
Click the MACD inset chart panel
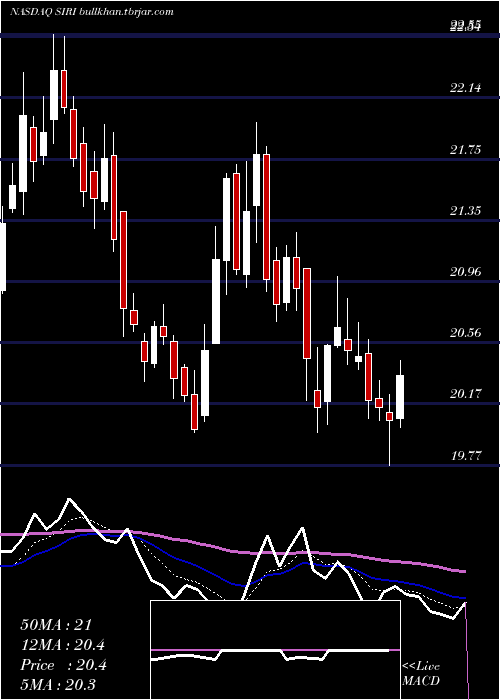[275, 650]
